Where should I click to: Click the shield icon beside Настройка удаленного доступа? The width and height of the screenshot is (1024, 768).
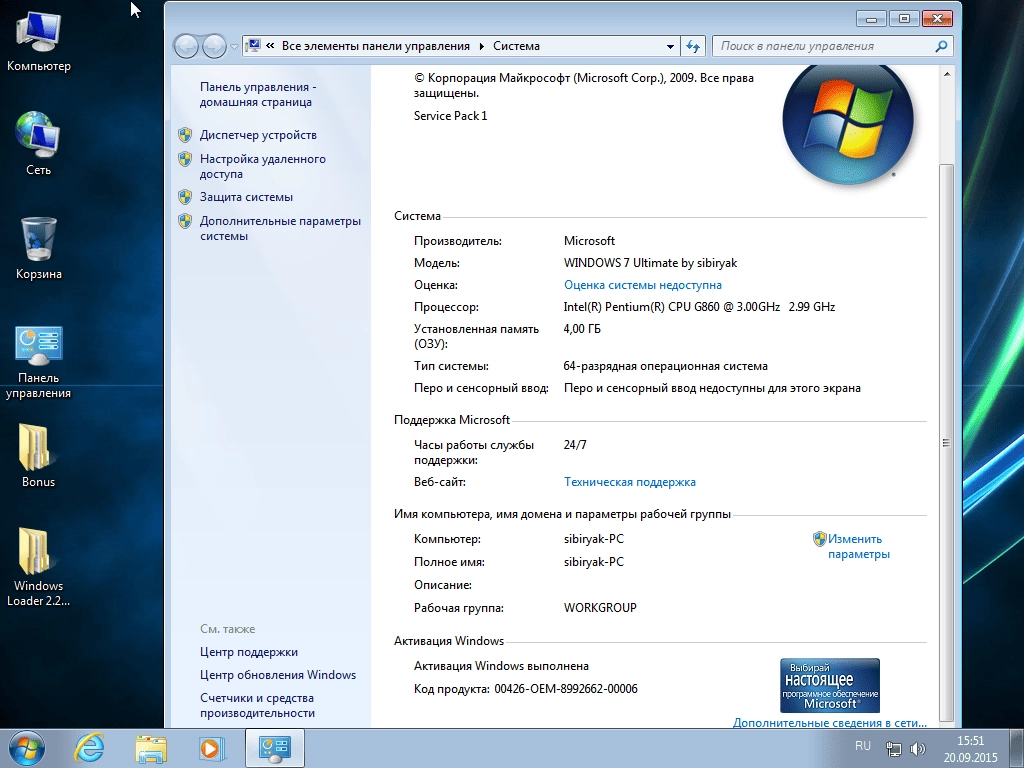point(185,159)
